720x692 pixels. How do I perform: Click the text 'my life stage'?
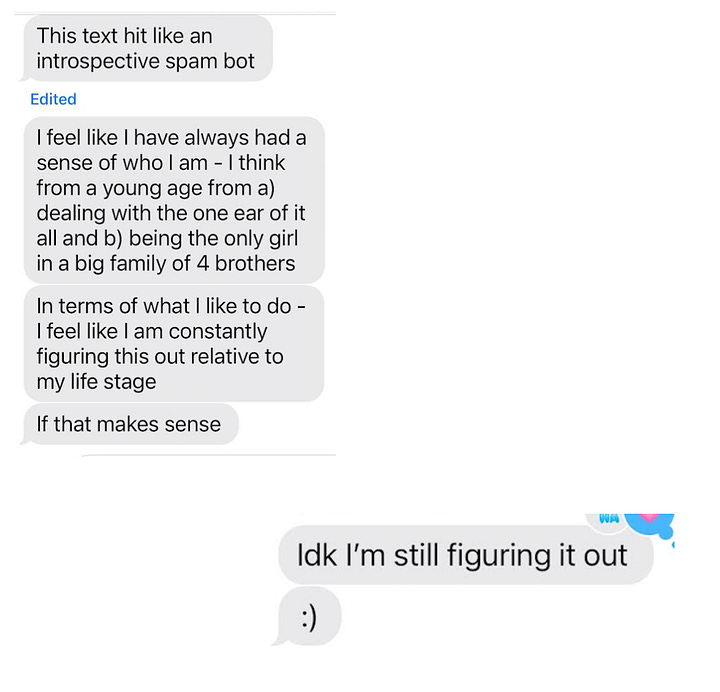(x=96, y=382)
